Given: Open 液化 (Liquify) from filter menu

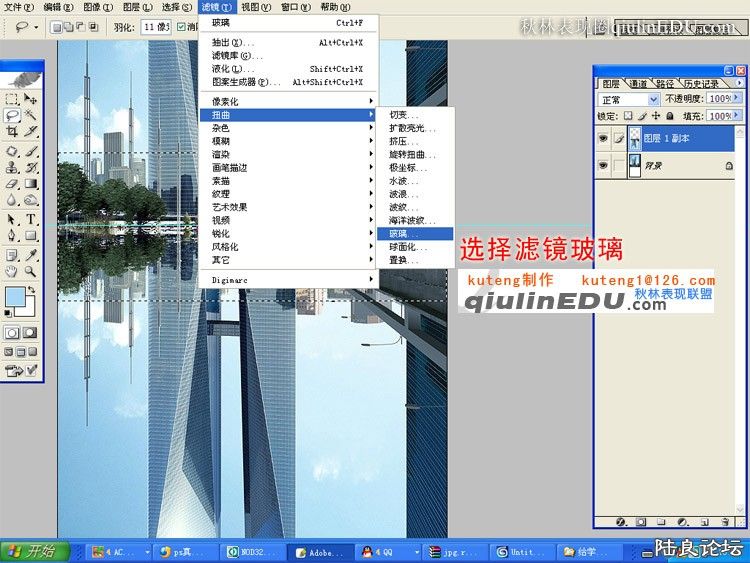Looking at the screenshot, I should [x=231, y=69].
